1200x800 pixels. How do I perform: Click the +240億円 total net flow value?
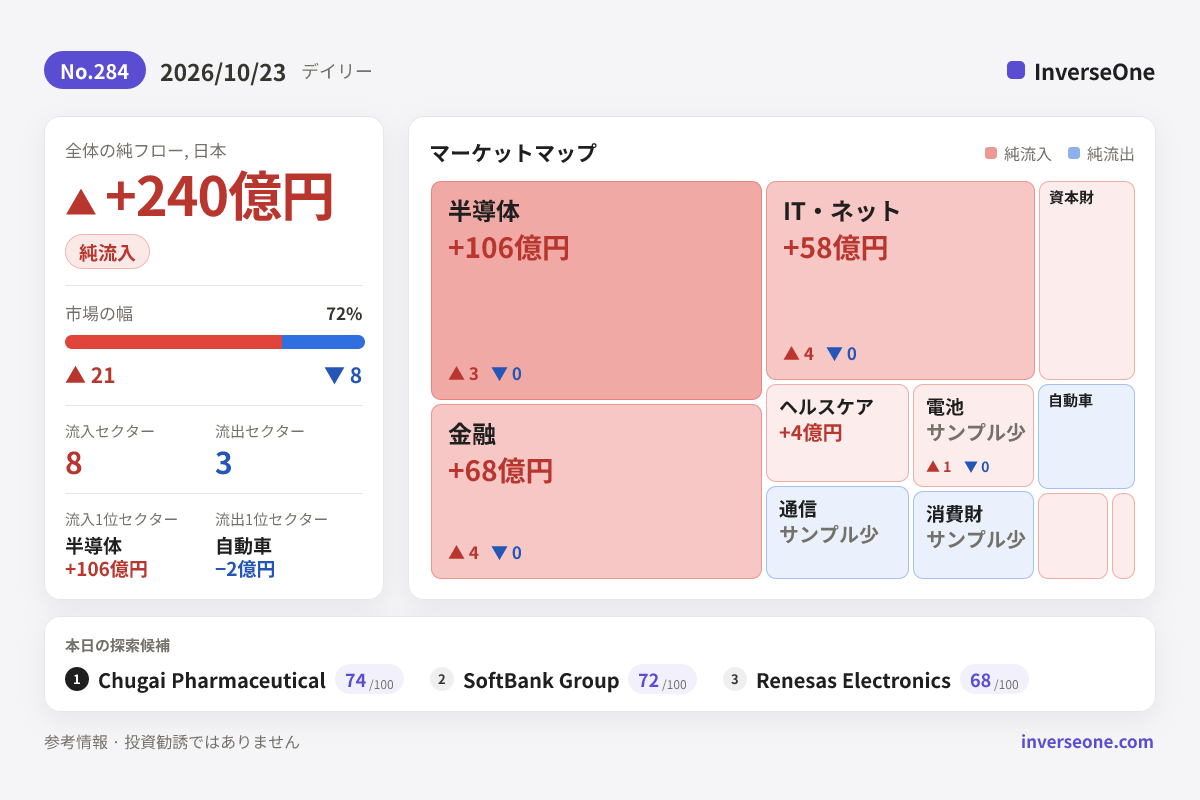click(219, 197)
